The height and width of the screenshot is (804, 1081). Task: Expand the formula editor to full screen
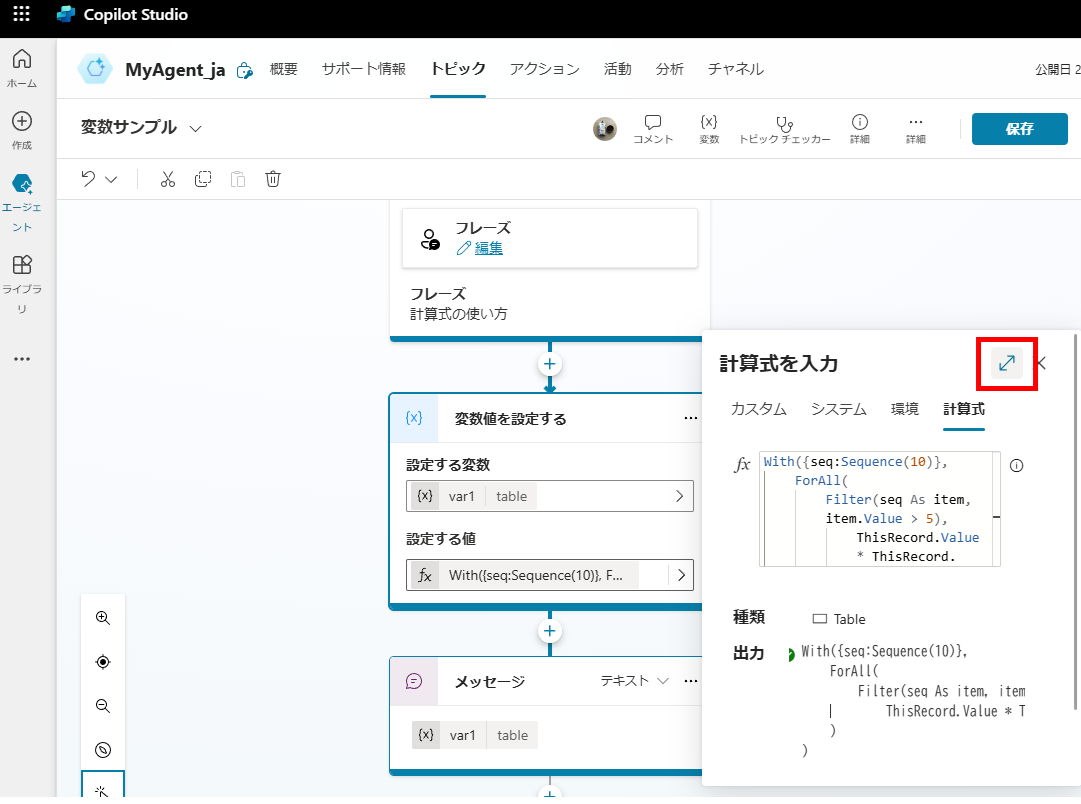pos(1007,363)
